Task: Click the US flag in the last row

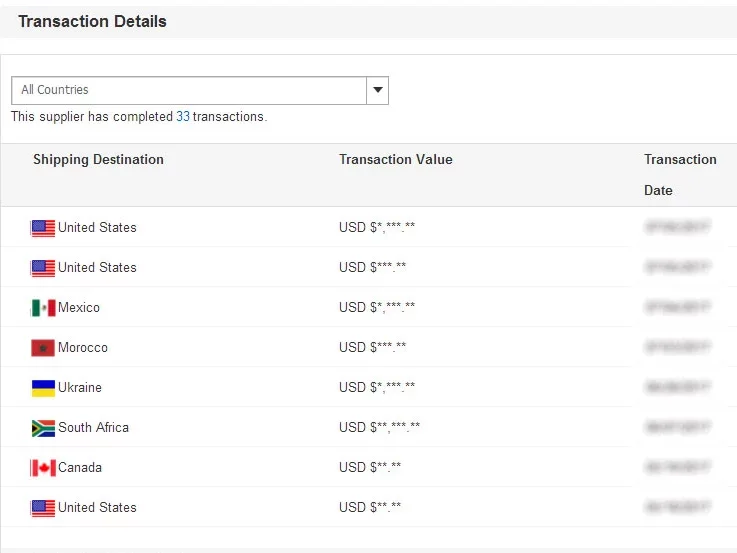Action: [x=43, y=508]
